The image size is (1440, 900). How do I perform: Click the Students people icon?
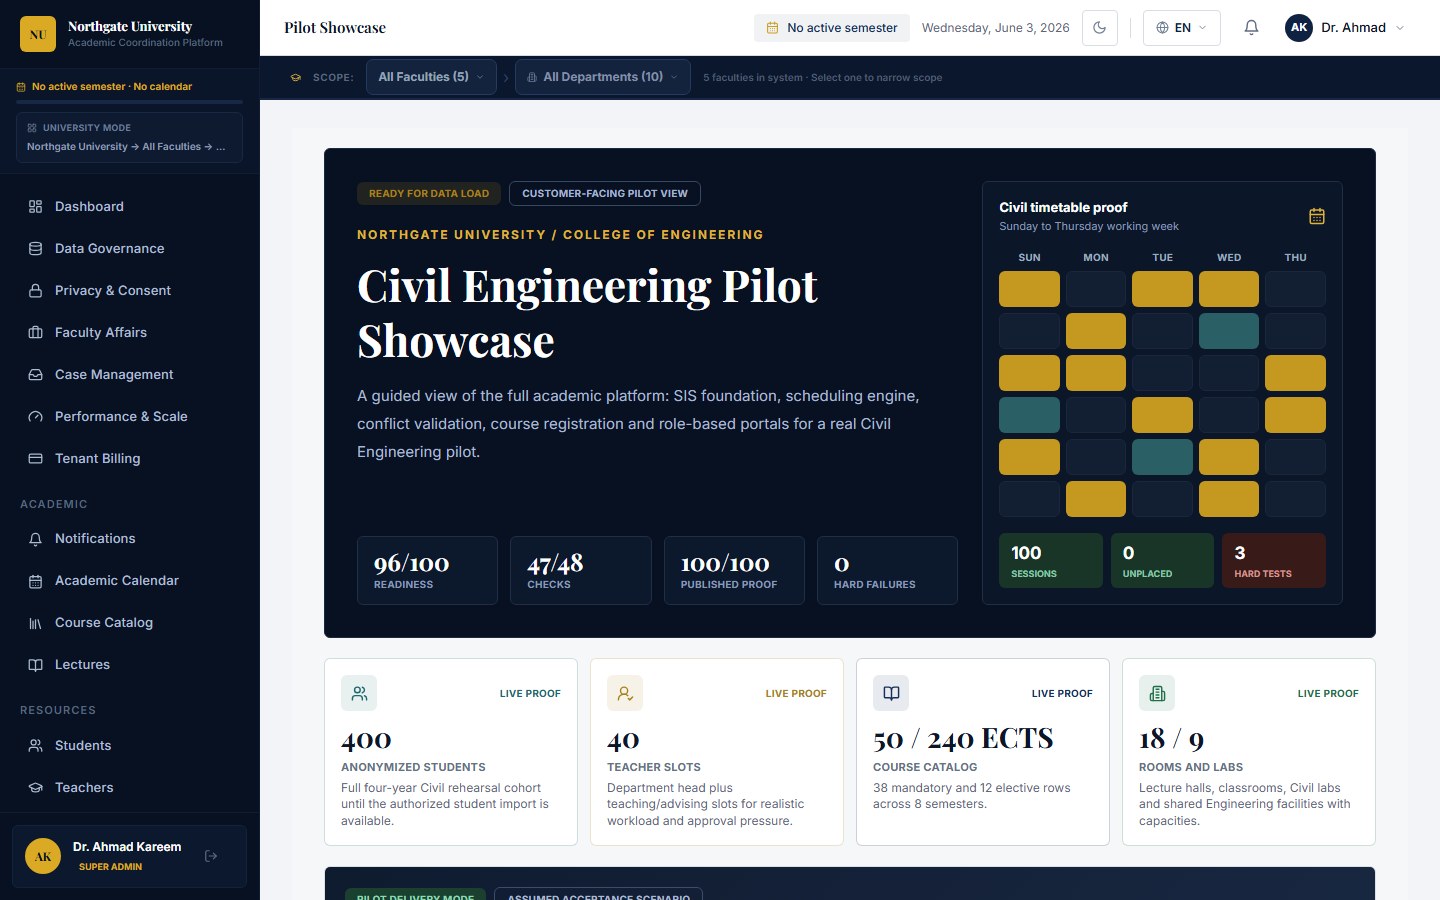click(36, 745)
